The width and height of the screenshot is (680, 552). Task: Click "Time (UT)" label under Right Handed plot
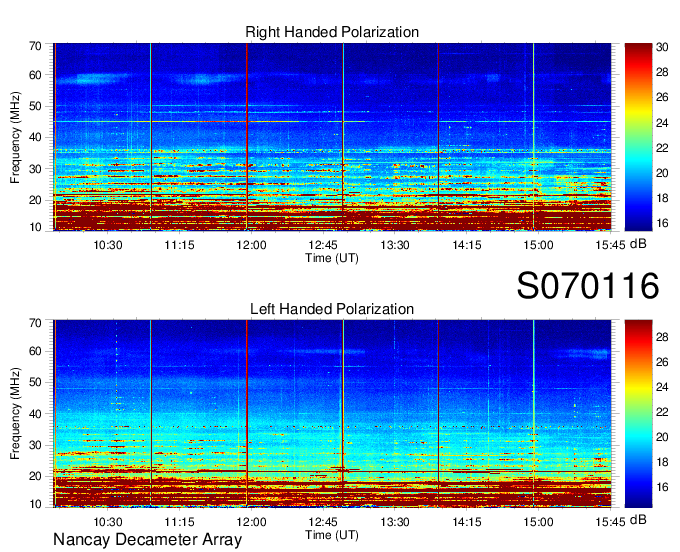(x=332, y=258)
